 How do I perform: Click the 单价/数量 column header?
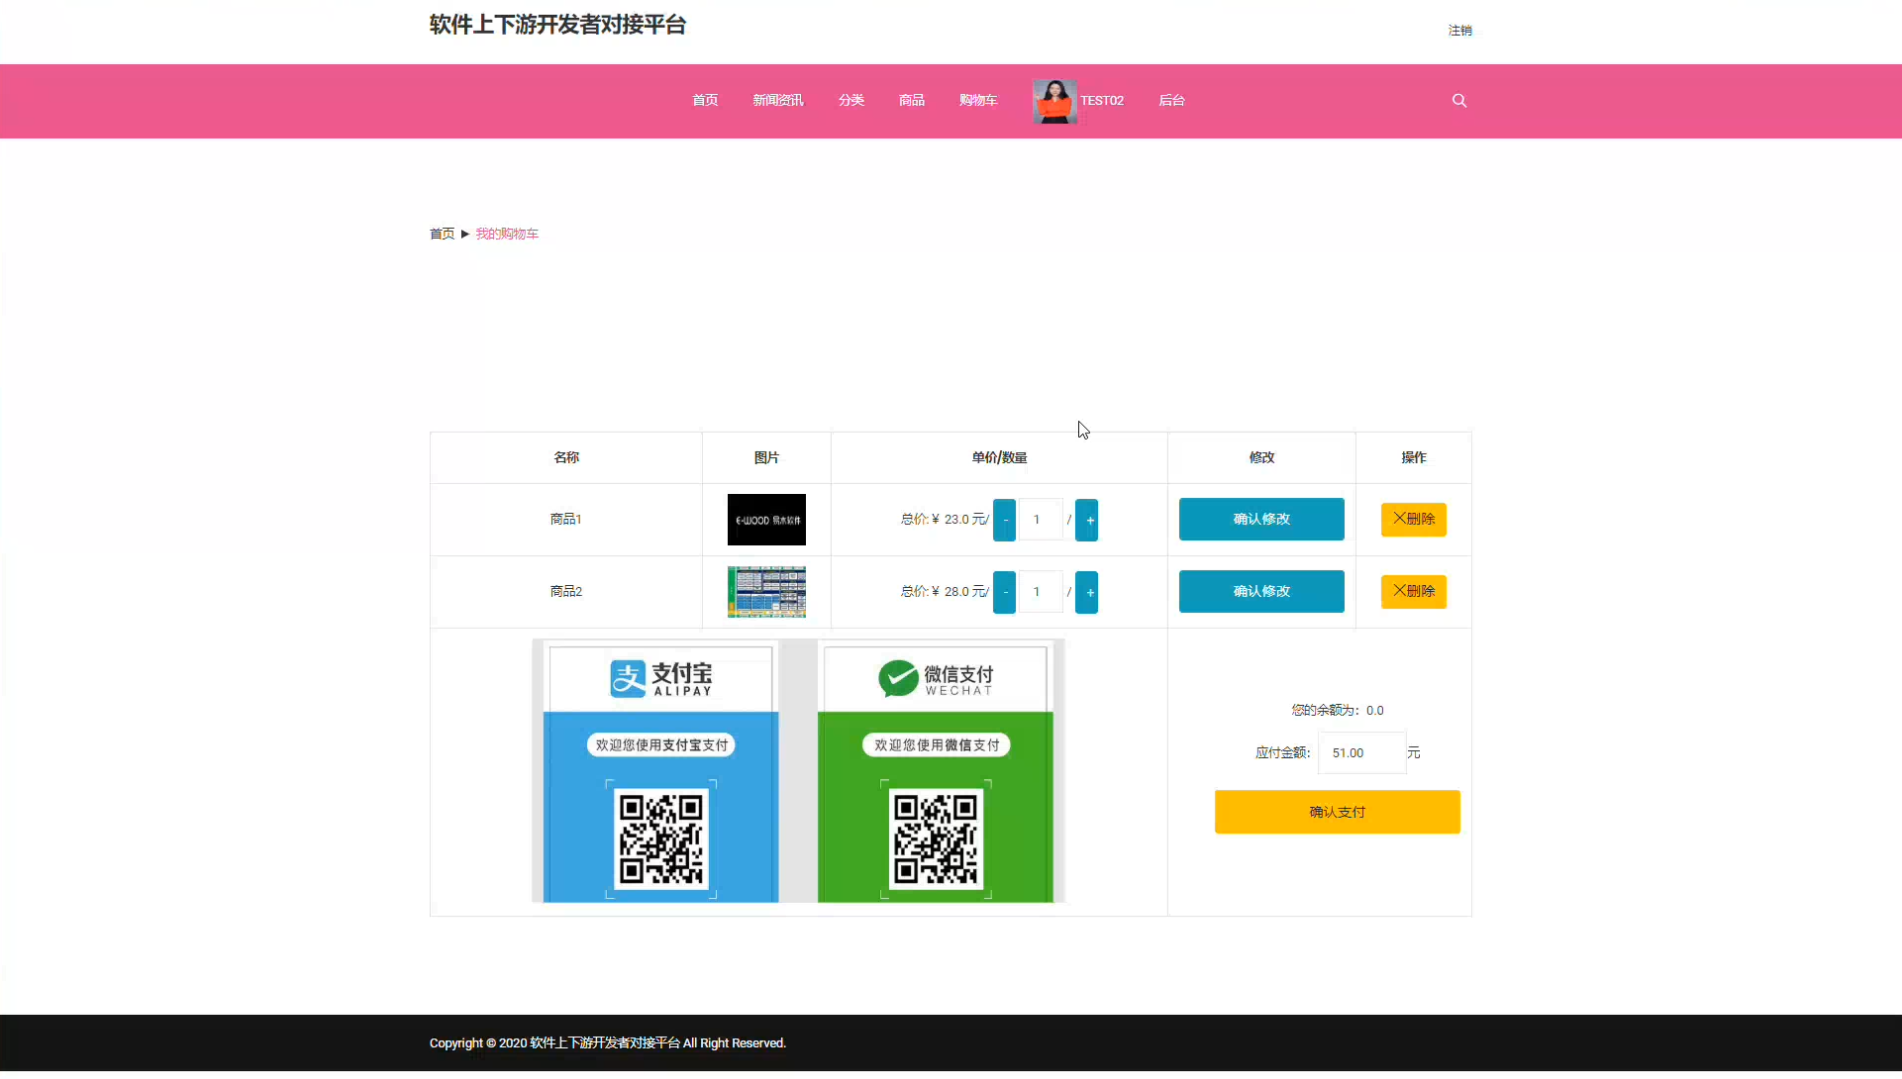(999, 457)
